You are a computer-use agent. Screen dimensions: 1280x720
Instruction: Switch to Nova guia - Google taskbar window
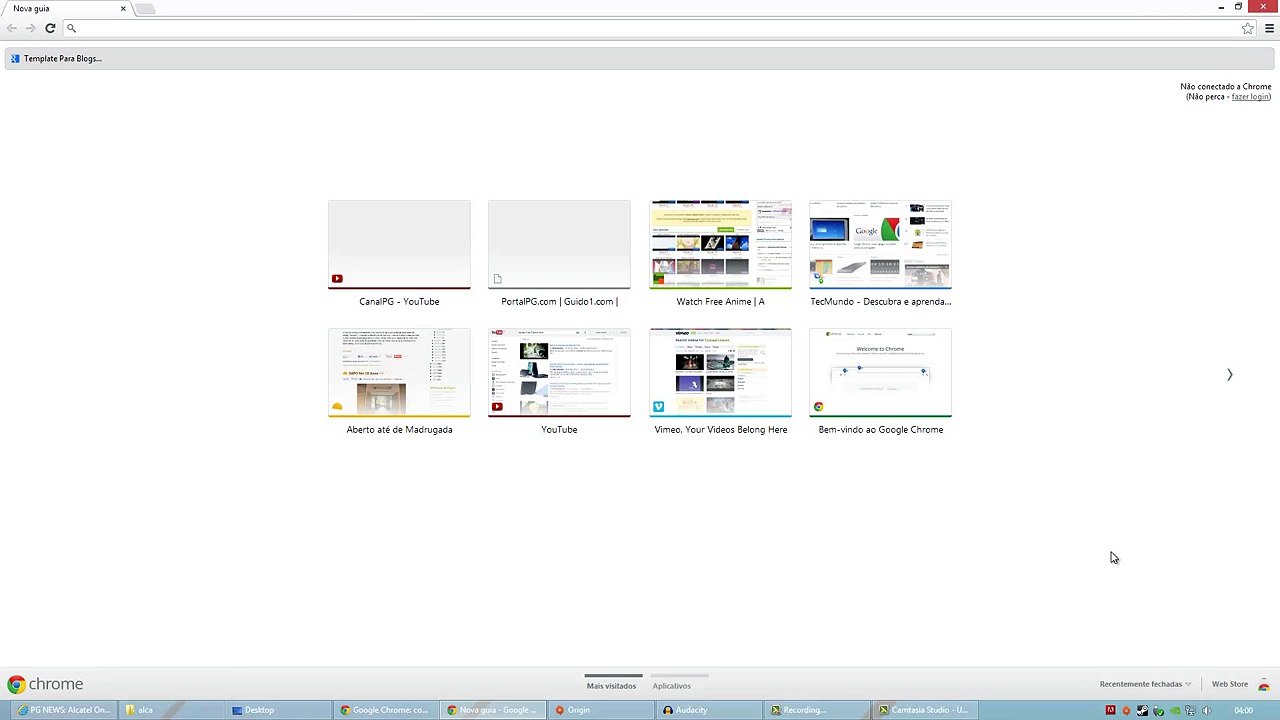(x=492, y=710)
